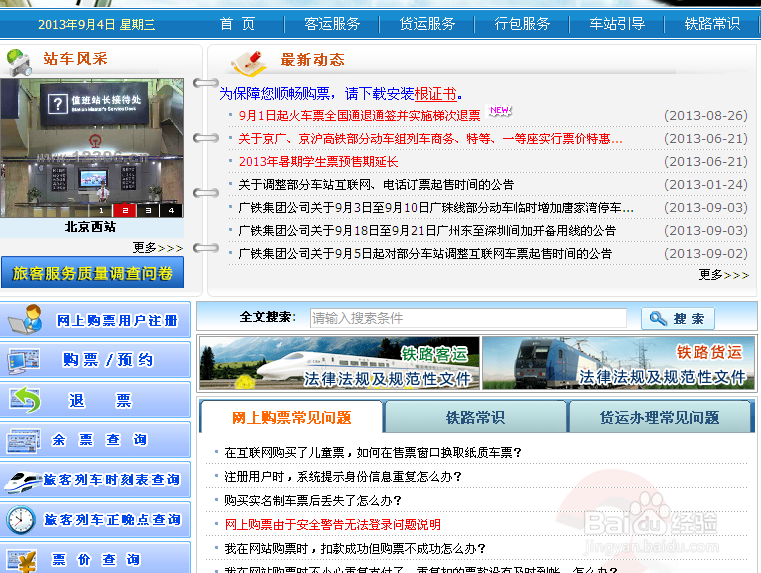This screenshot has height=573, width=761.
Task: Switch to 货运办理常见问题 tab
Action: 660,417
